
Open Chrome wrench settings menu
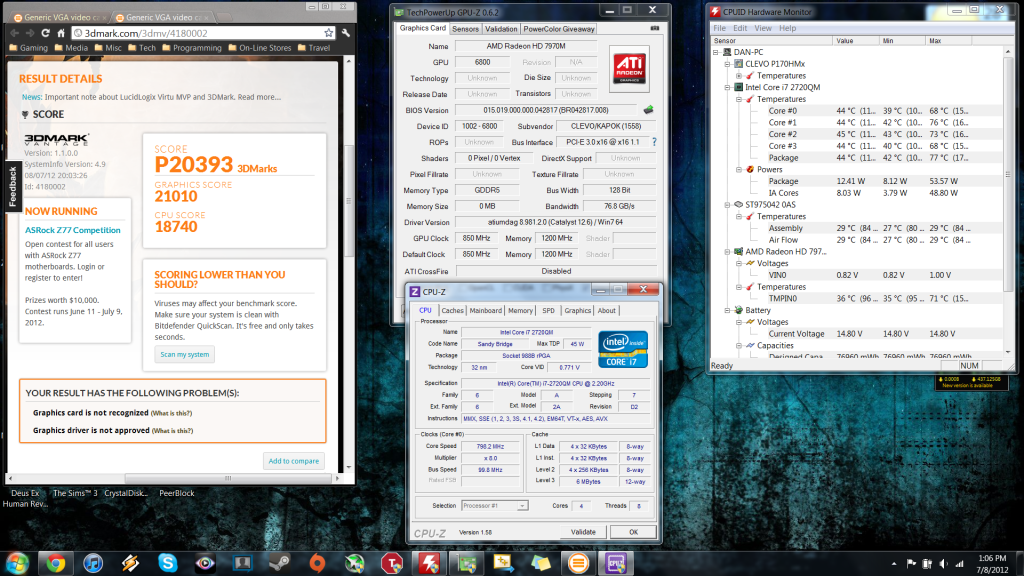pos(345,33)
